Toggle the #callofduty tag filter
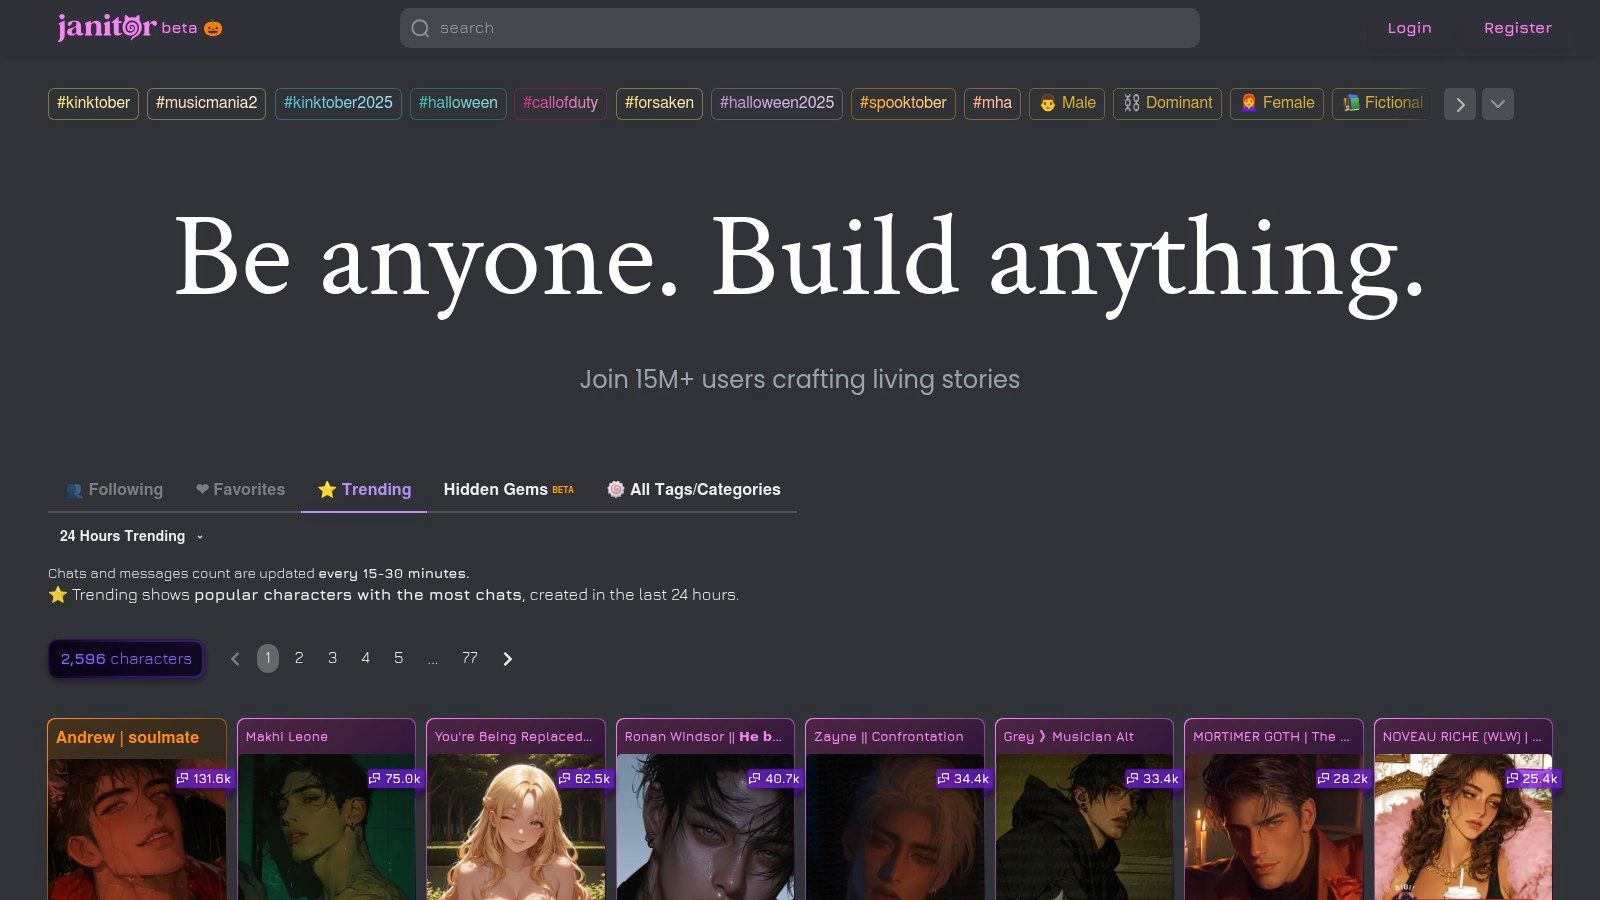1600x900 pixels. (560, 103)
